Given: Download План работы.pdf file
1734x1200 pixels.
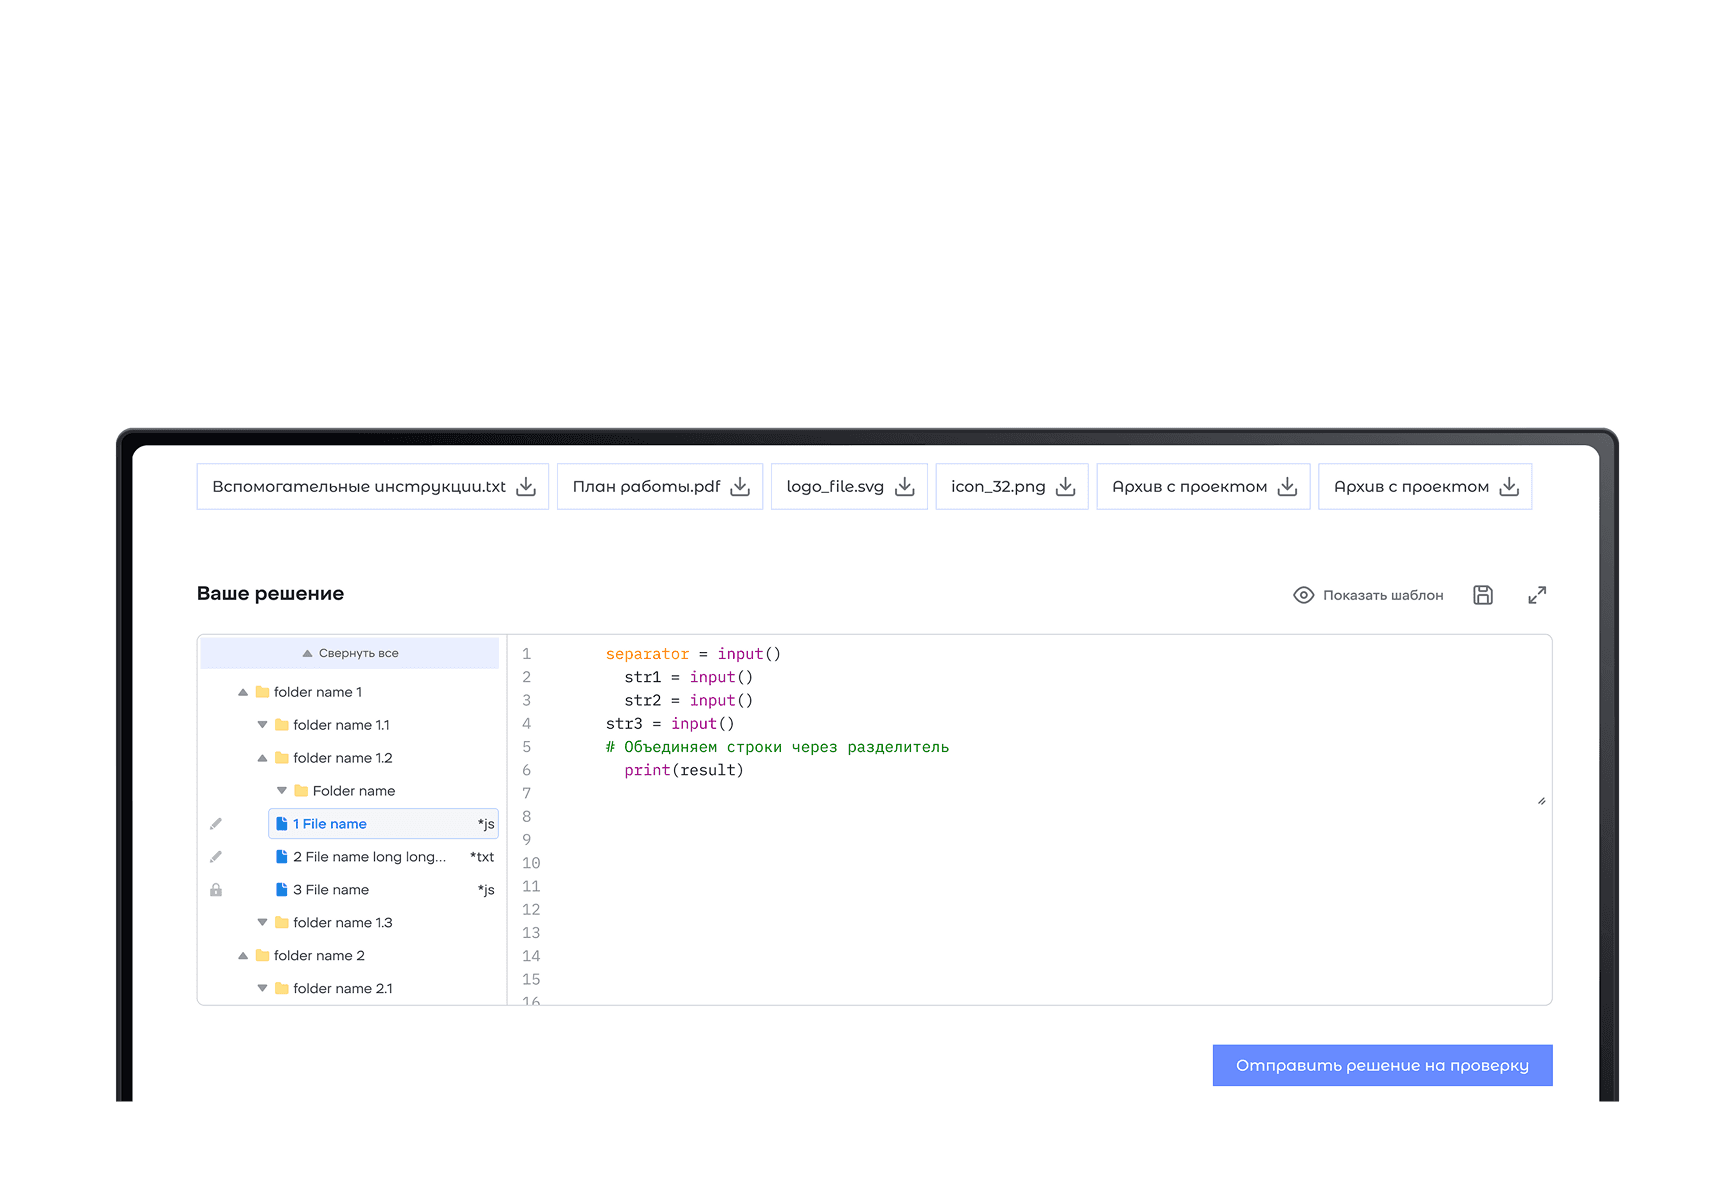Looking at the screenshot, I should [x=740, y=487].
